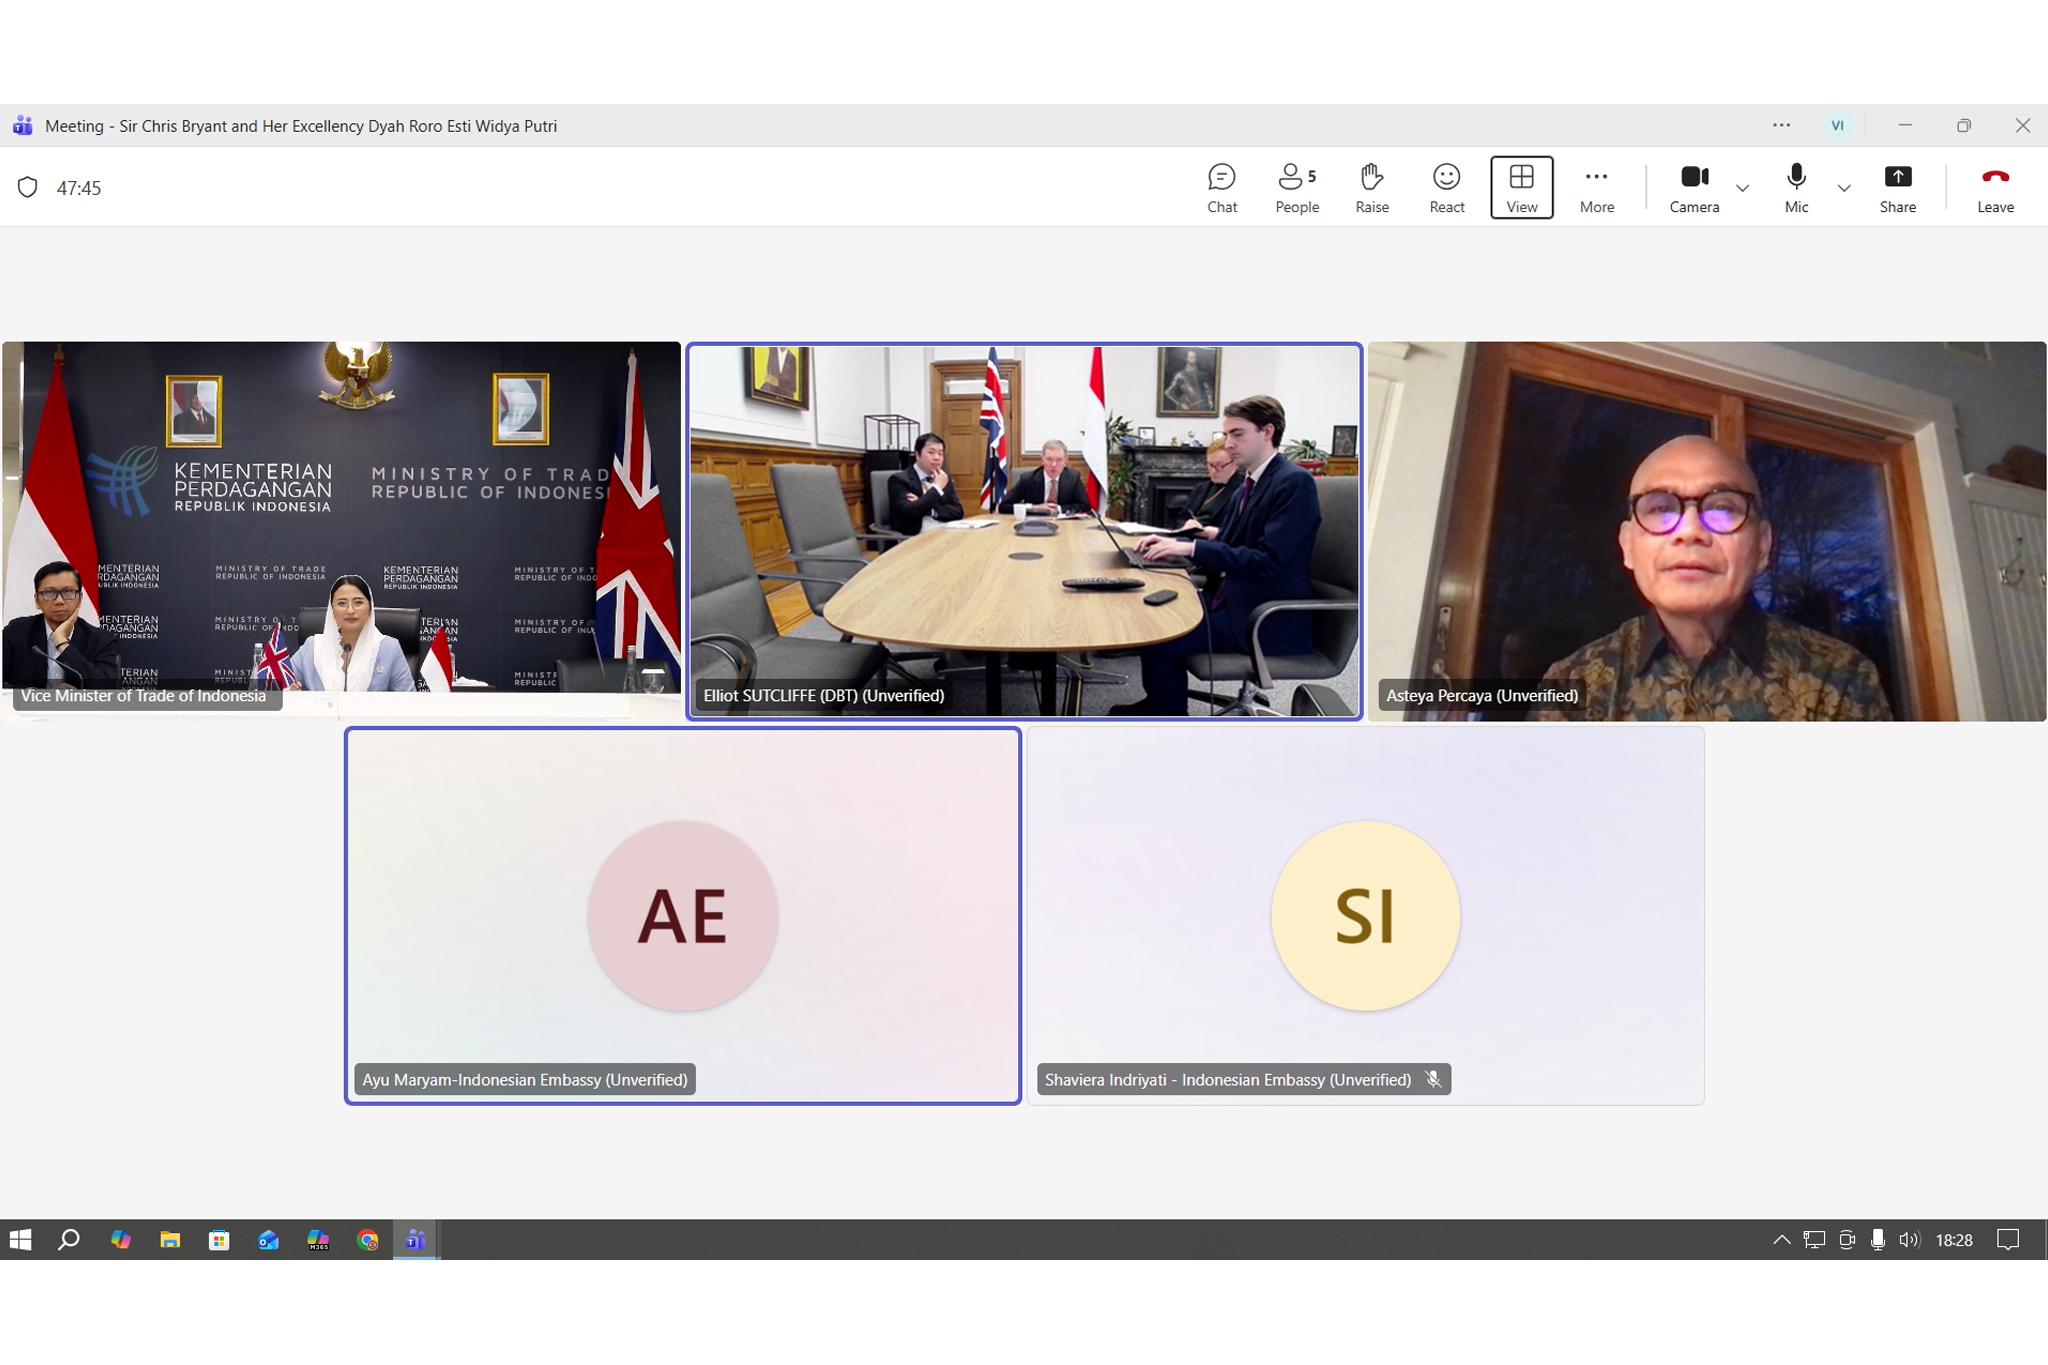The height and width of the screenshot is (1365, 2048).
Task: Expand the Mic options dropdown arrow
Action: pyautogui.click(x=1844, y=188)
